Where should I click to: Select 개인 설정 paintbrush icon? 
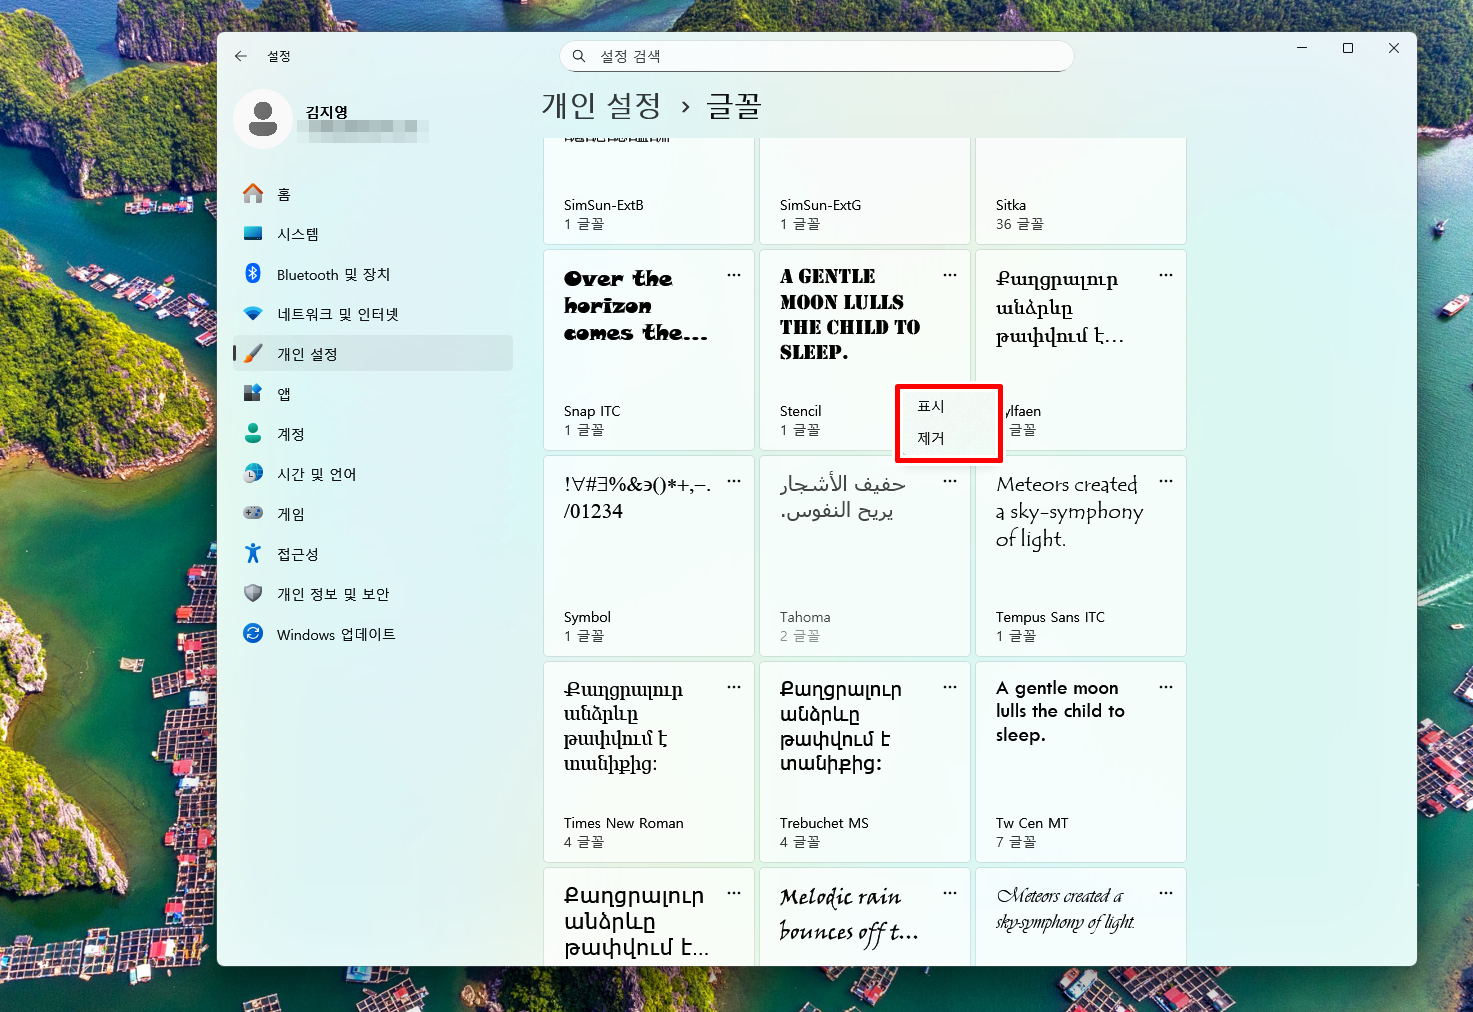253,353
